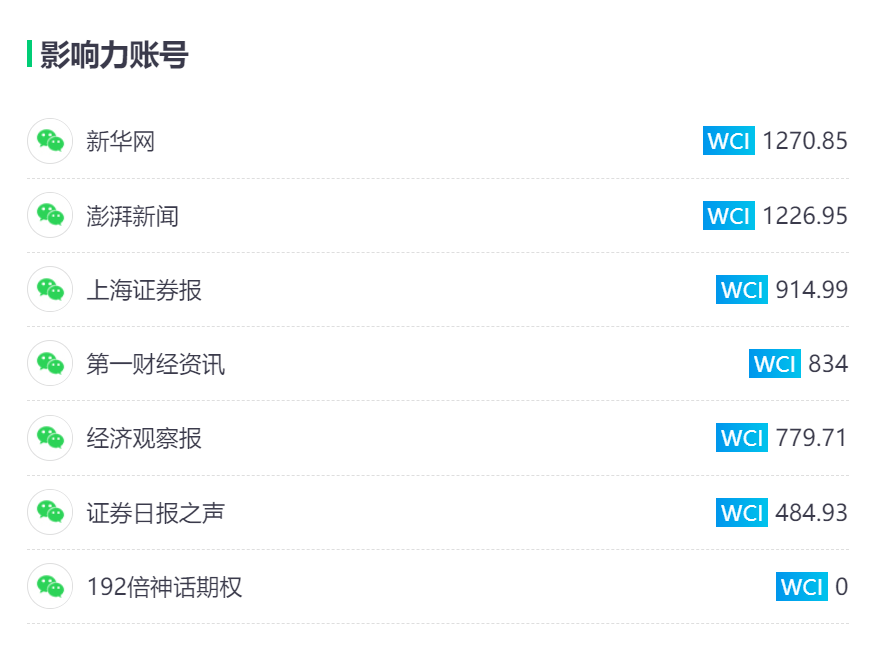Click the WeChat icon beside 192倍神话期权
Screen dimensions: 876x649
(50, 586)
